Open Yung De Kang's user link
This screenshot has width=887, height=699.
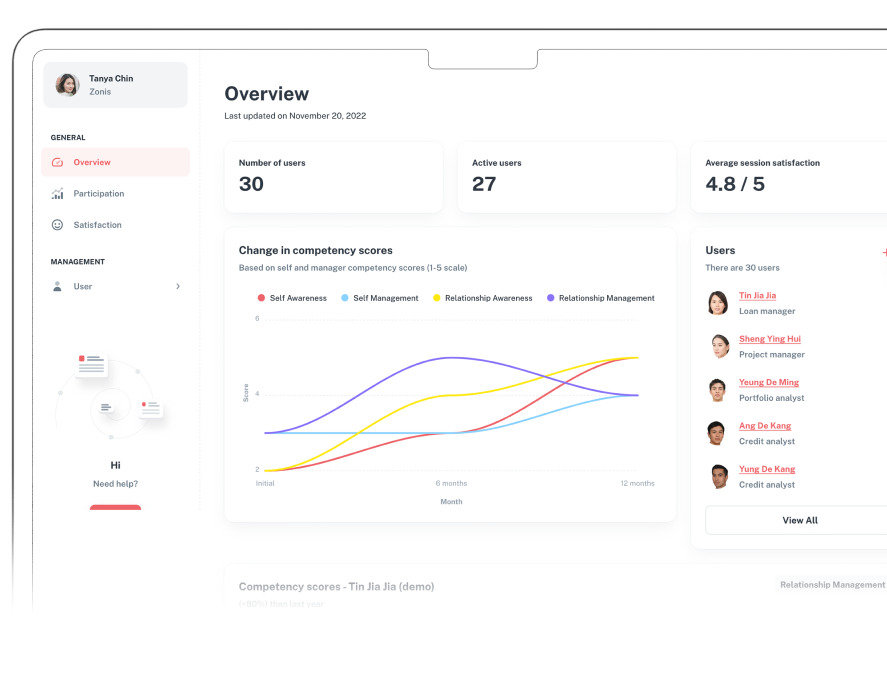coord(767,469)
